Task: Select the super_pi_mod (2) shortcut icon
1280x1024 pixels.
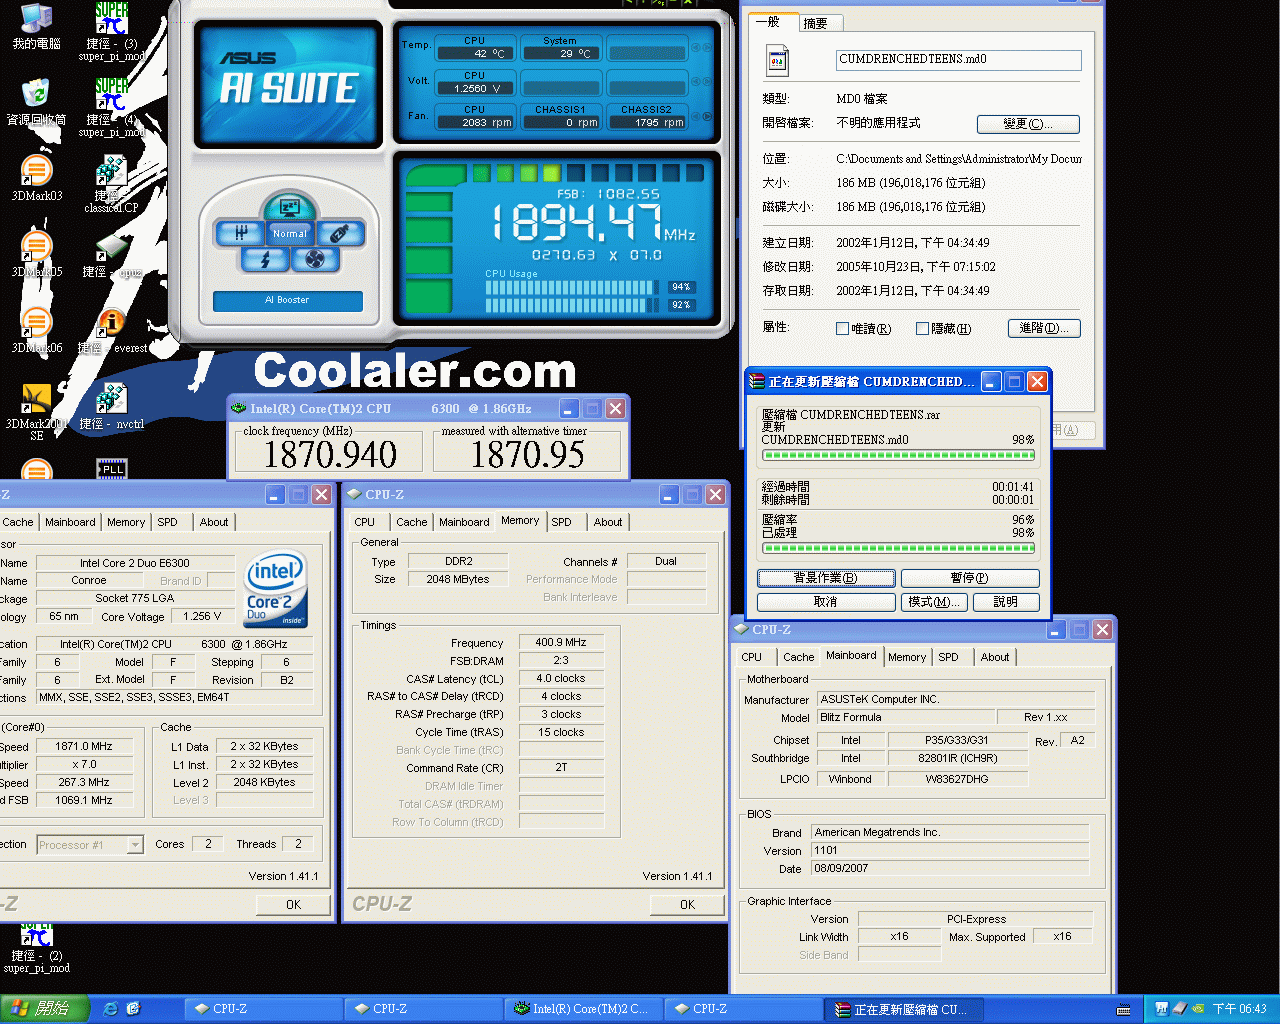Action: (37, 948)
